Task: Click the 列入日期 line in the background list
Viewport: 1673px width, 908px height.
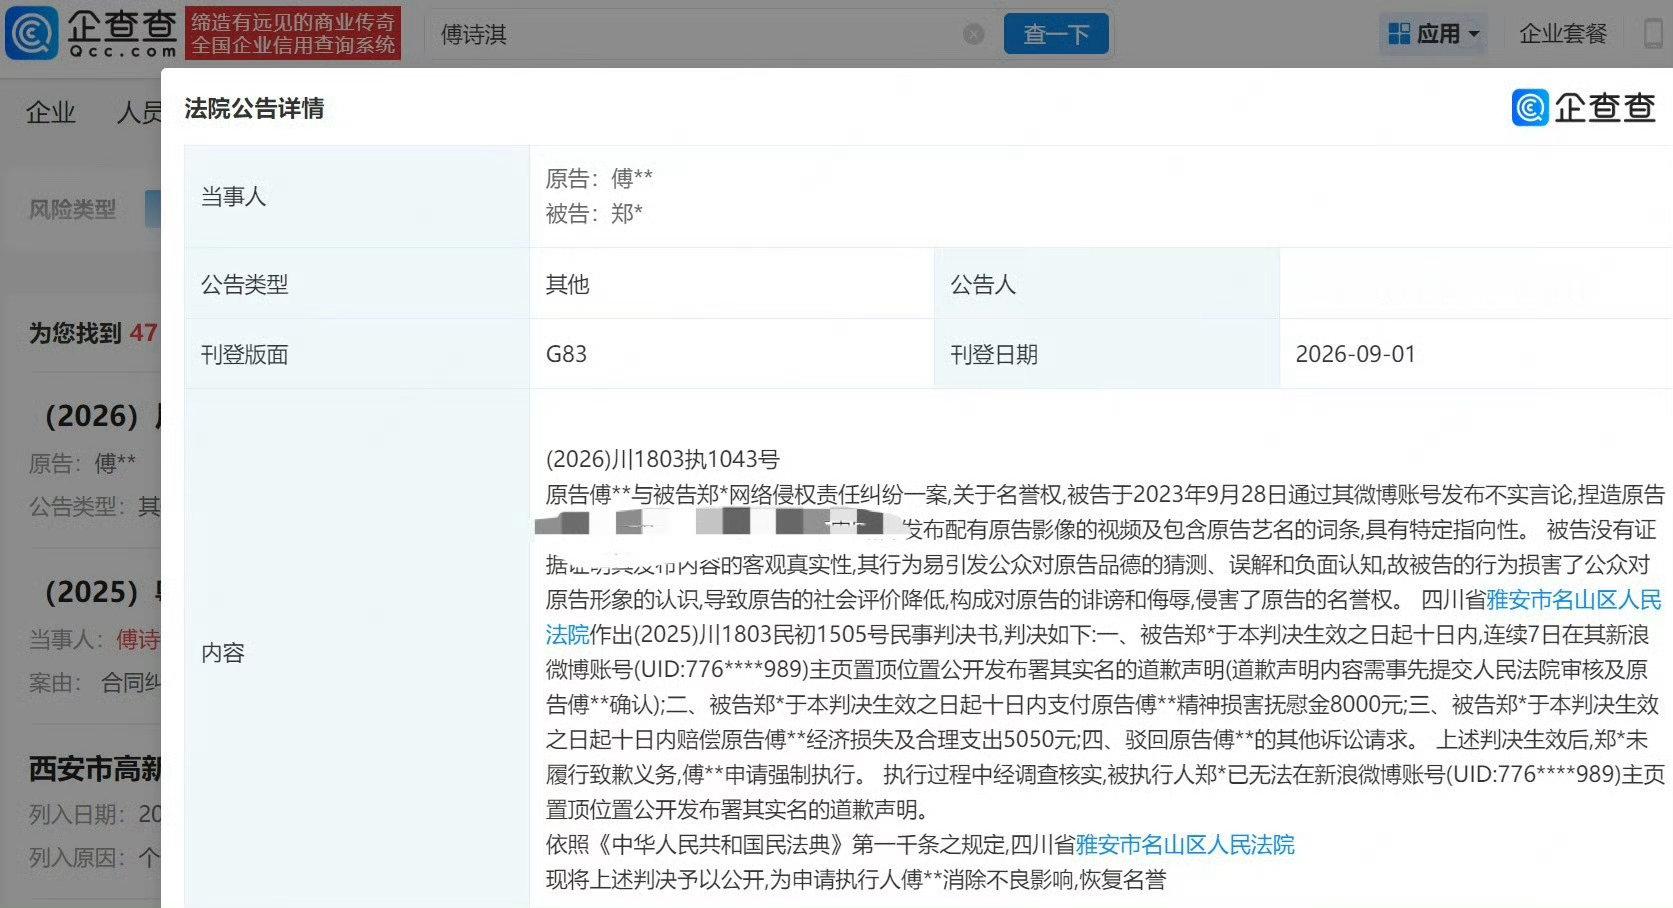Action: pos(95,814)
